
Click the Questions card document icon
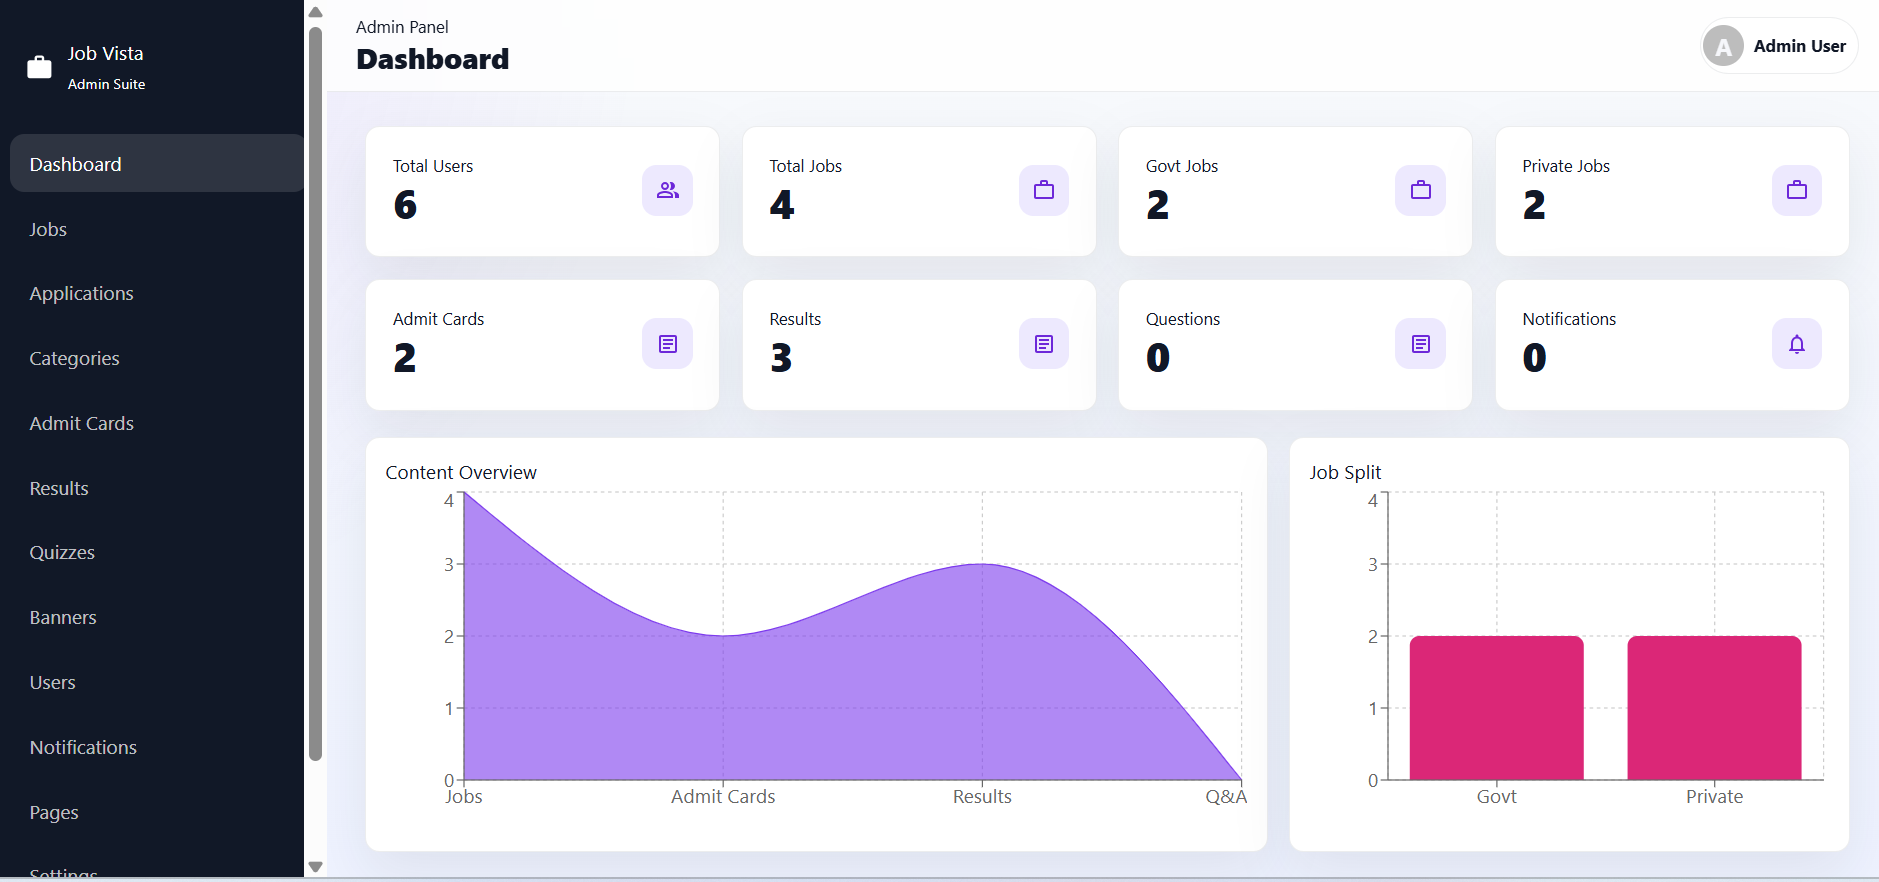(x=1420, y=344)
